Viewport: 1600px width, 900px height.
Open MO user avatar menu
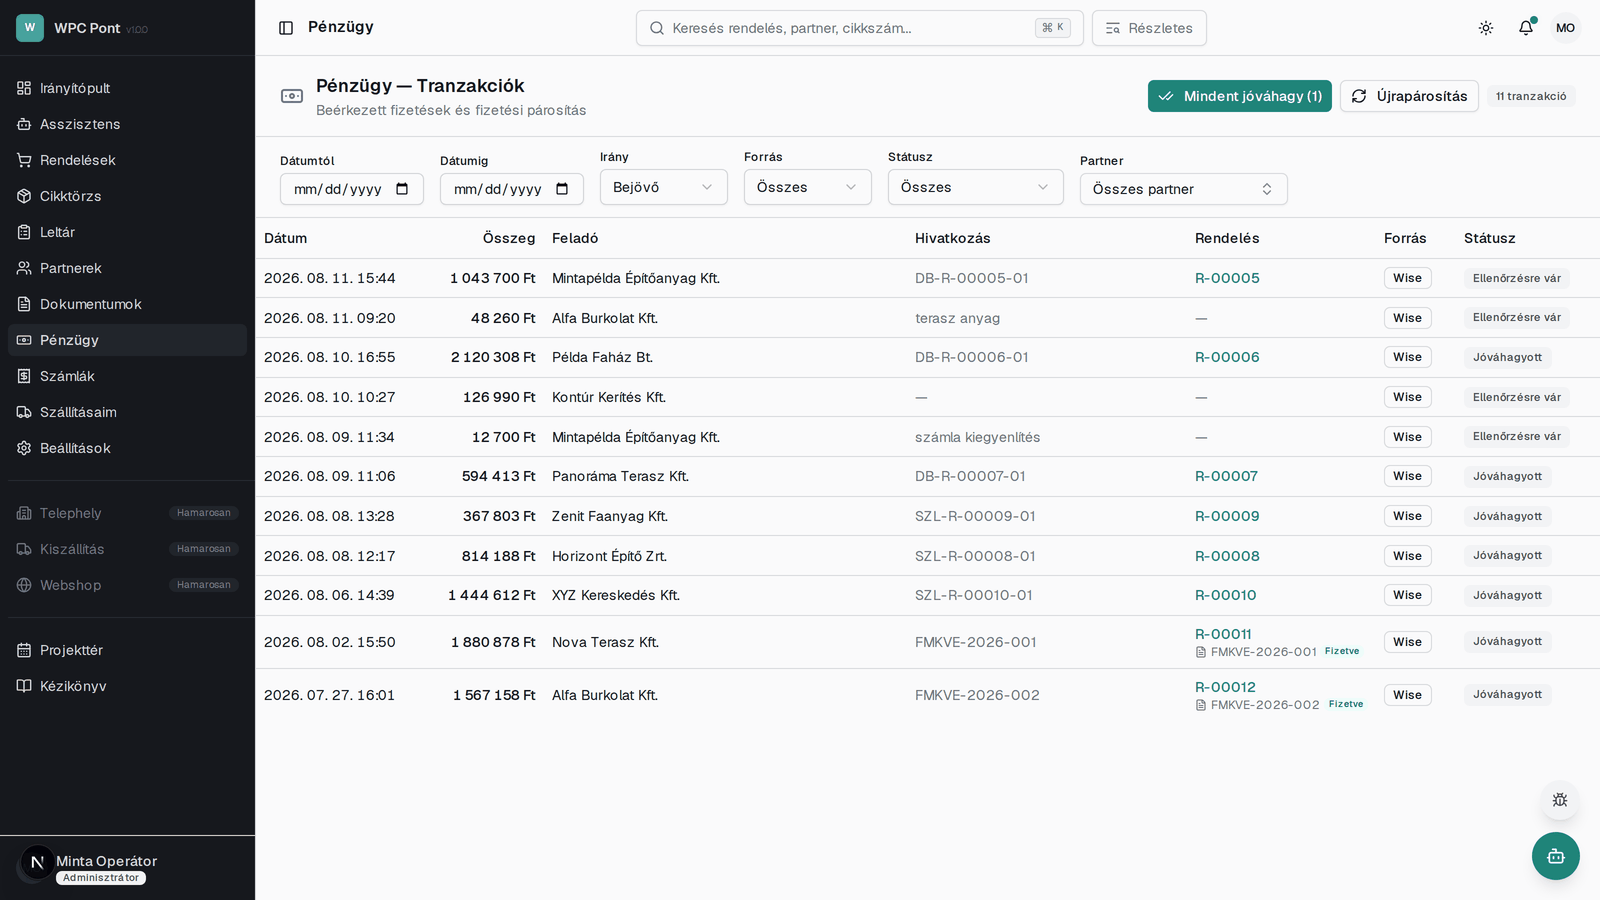1565,28
